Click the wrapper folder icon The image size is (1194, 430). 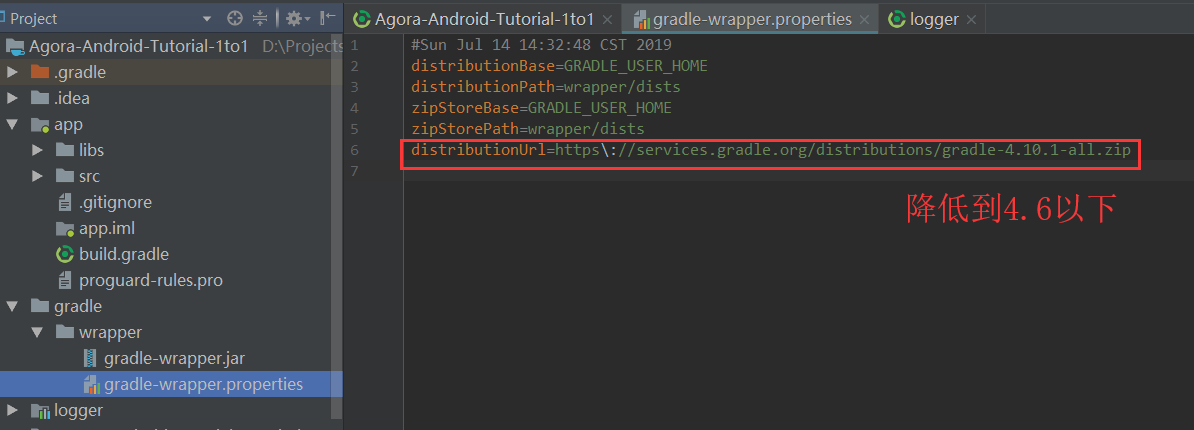coord(65,333)
